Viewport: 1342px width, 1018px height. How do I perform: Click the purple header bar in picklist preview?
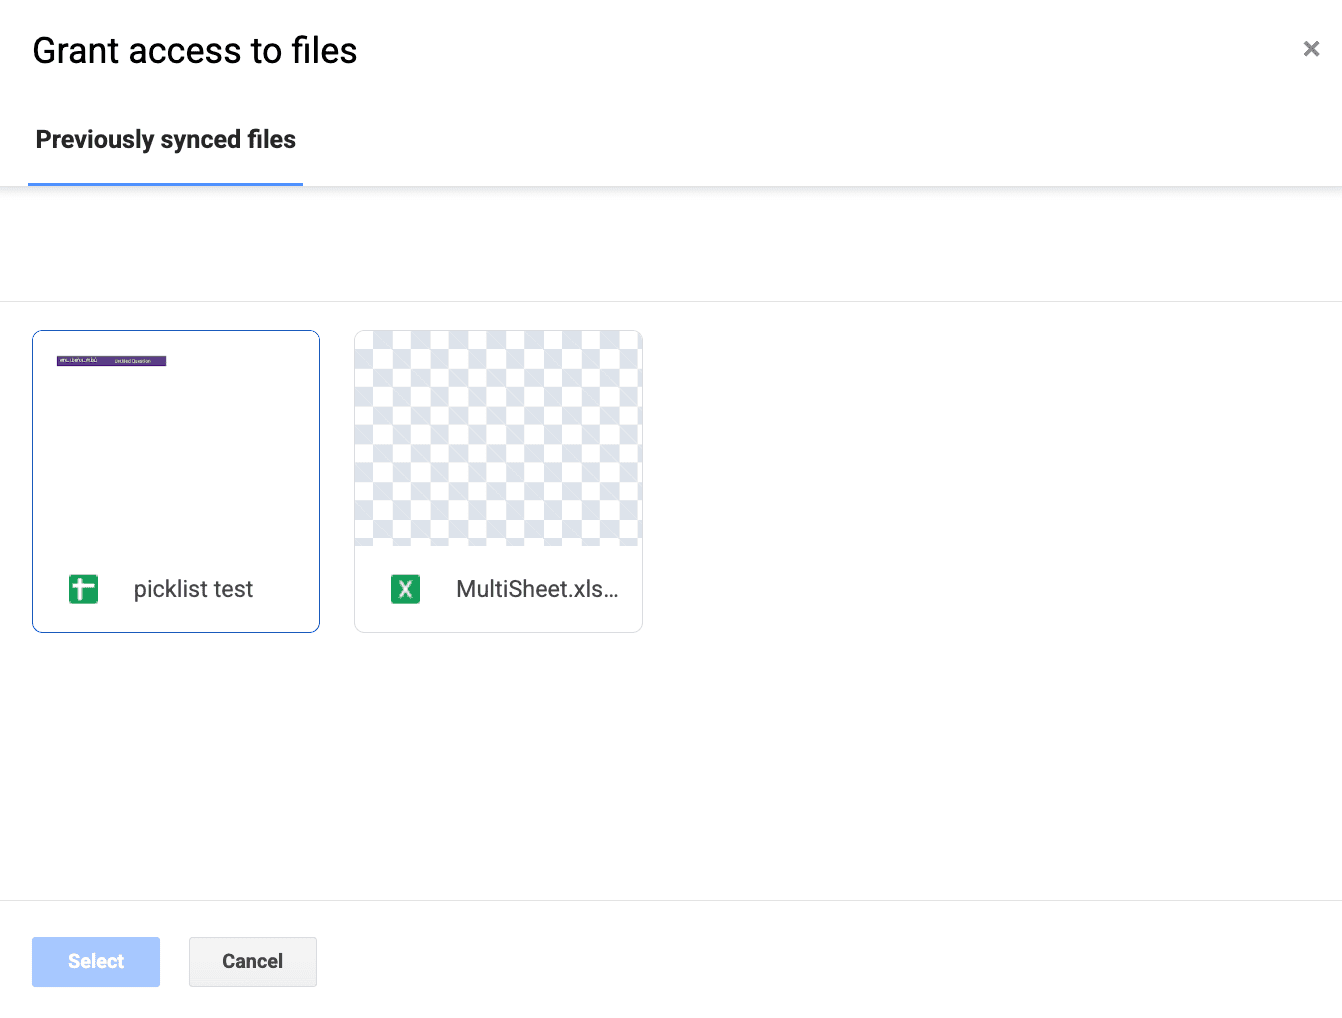point(111,361)
